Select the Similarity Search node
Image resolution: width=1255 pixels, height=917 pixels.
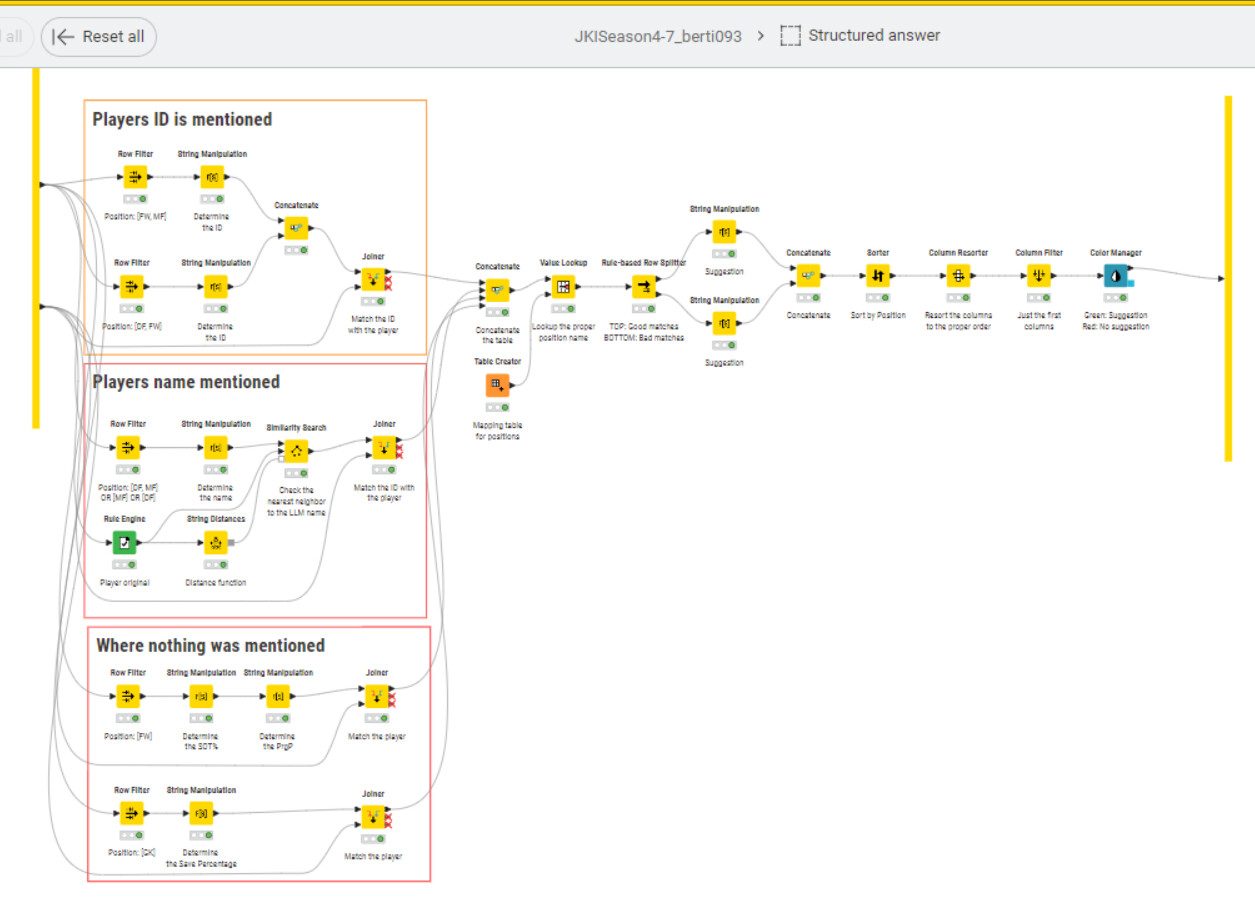point(295,450)
